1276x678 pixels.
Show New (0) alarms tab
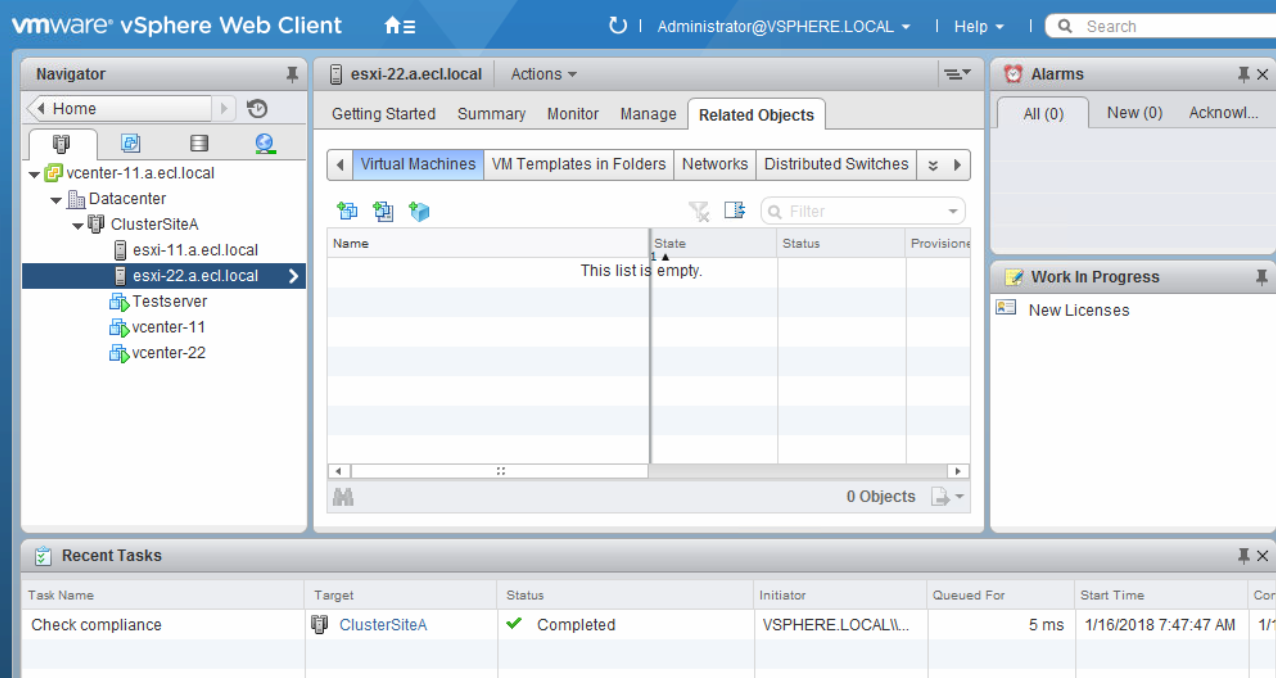click(1135, 113)
